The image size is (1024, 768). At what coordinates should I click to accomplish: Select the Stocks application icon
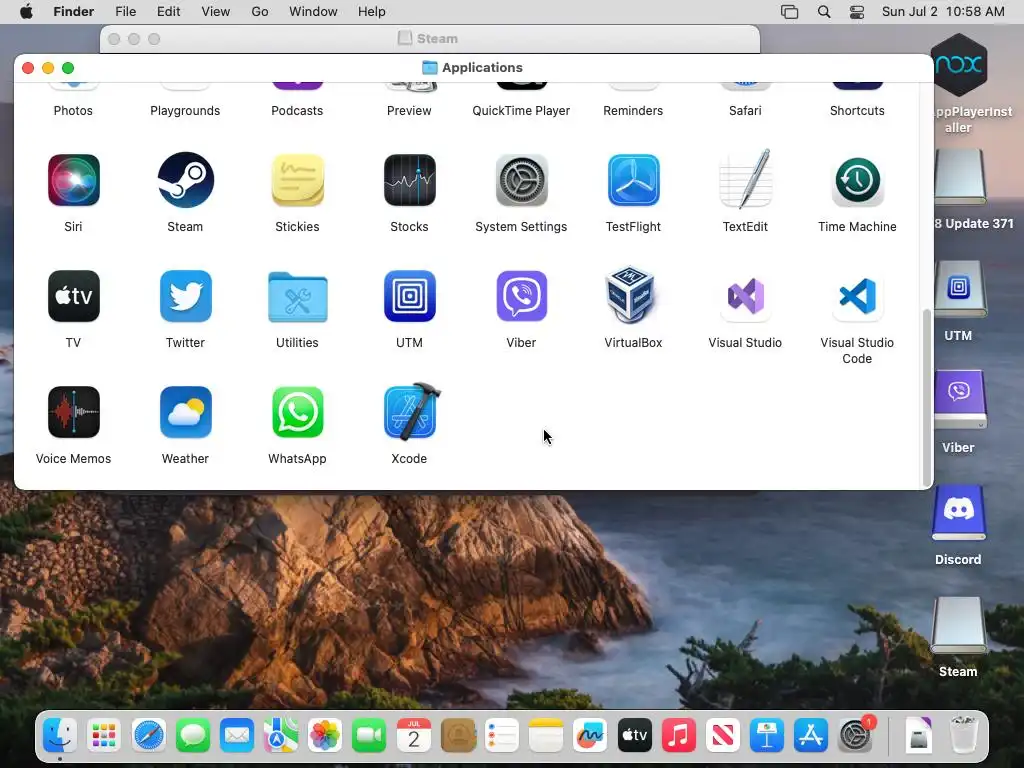(x=409, y=180)
